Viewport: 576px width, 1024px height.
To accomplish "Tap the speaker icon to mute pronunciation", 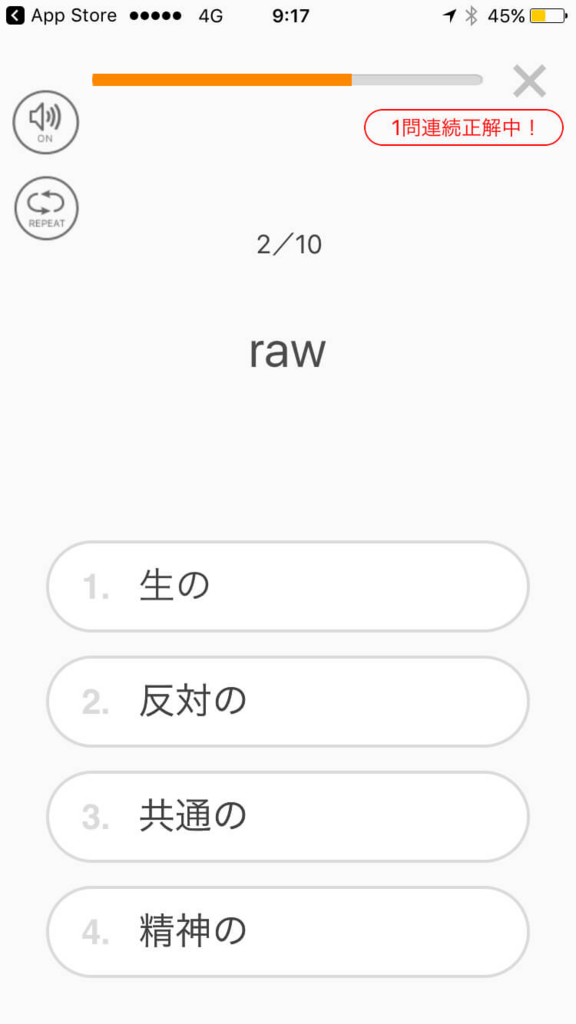I will [46, 122].
